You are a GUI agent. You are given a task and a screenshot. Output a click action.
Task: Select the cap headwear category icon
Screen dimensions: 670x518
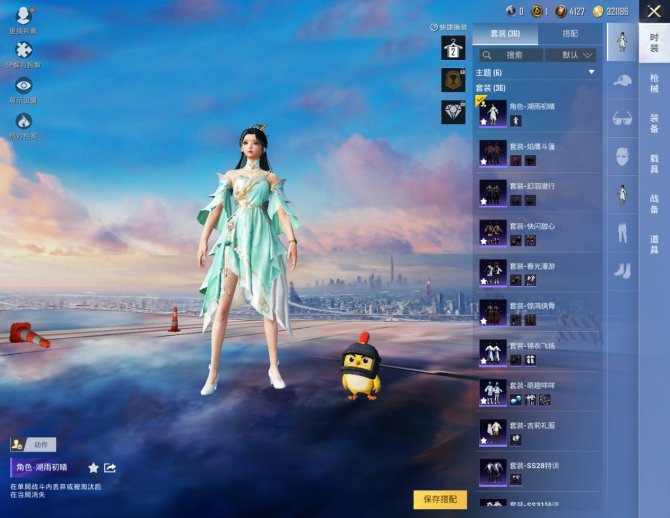(622, 80)
